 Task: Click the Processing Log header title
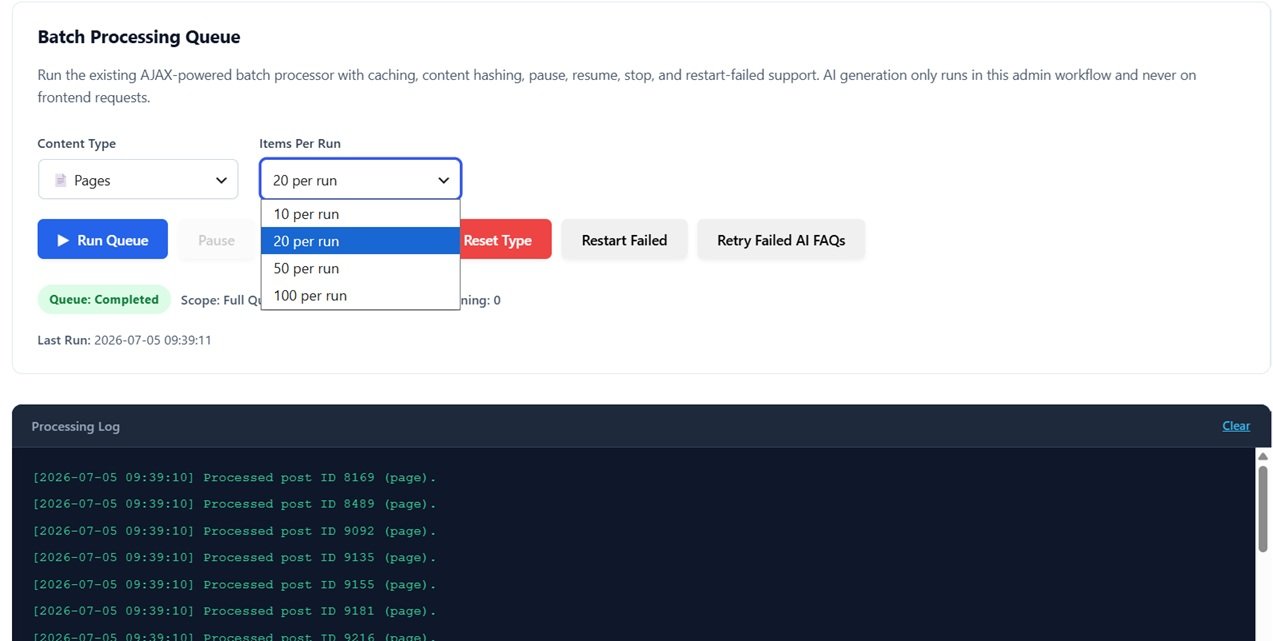coord(75,426)
